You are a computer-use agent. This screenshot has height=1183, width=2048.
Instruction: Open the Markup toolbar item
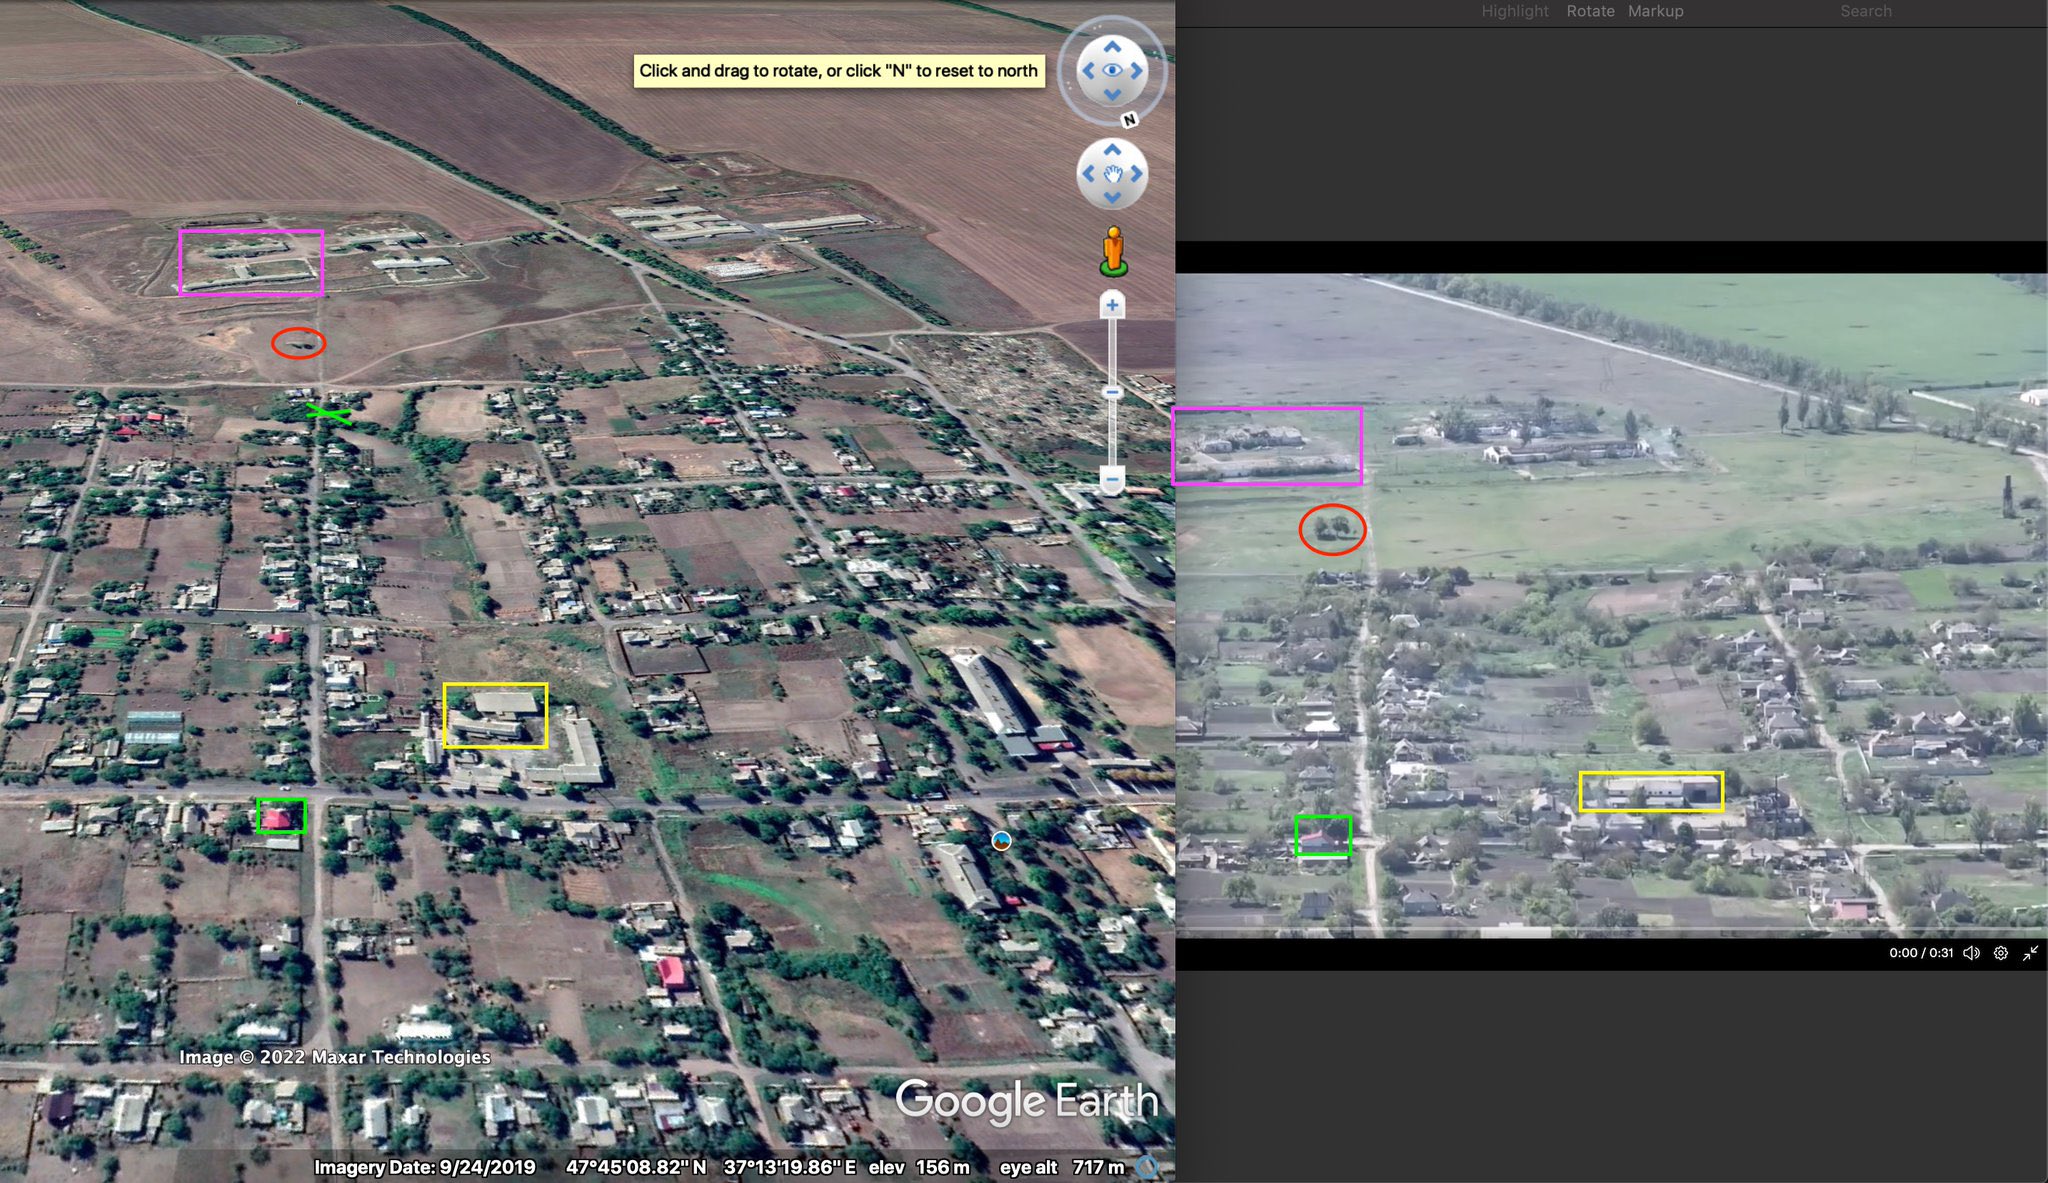[1655, 11]
